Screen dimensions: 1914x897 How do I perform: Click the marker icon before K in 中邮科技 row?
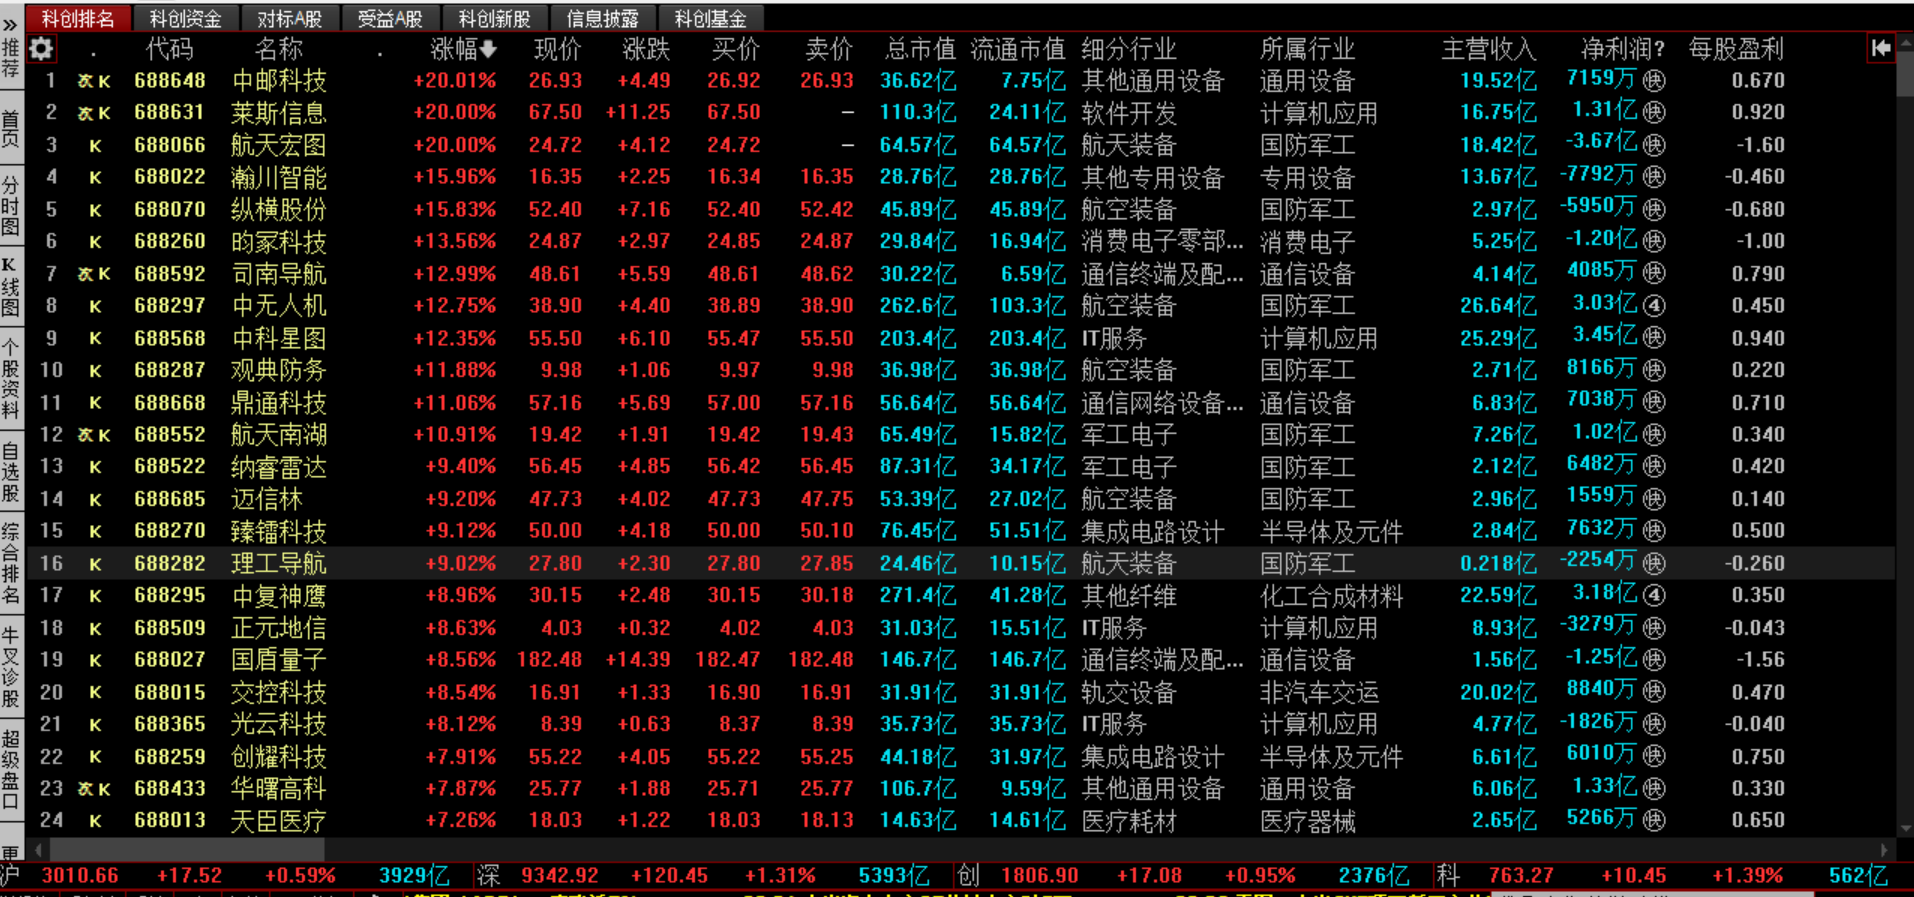point(85,81)
